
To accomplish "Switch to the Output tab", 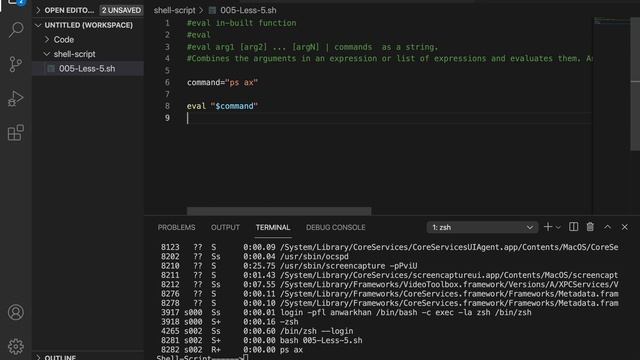I will [225, 227].
